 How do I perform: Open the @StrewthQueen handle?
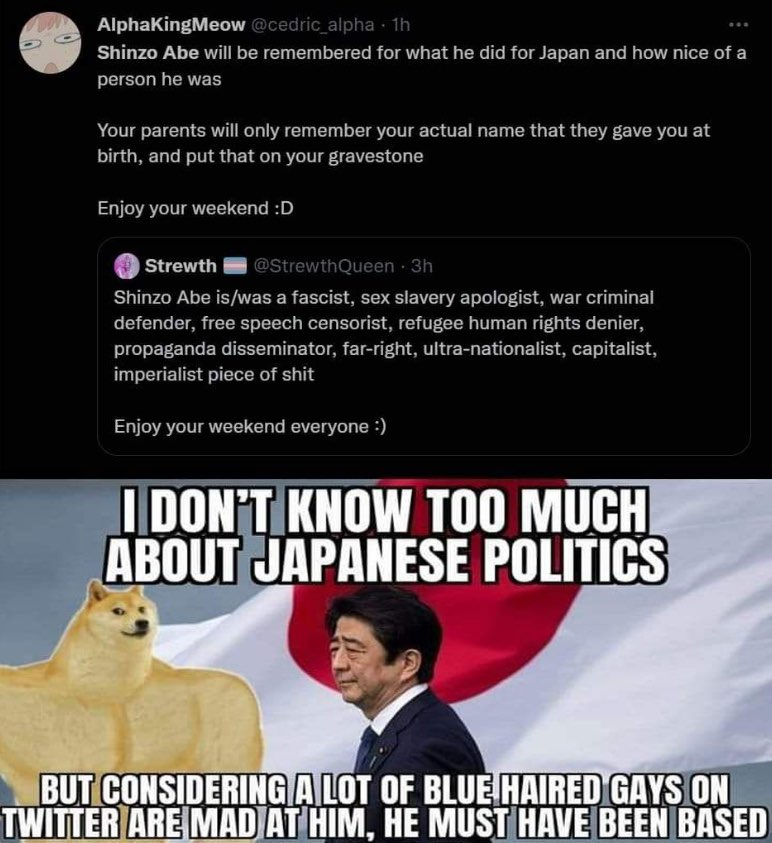[324, 266]
